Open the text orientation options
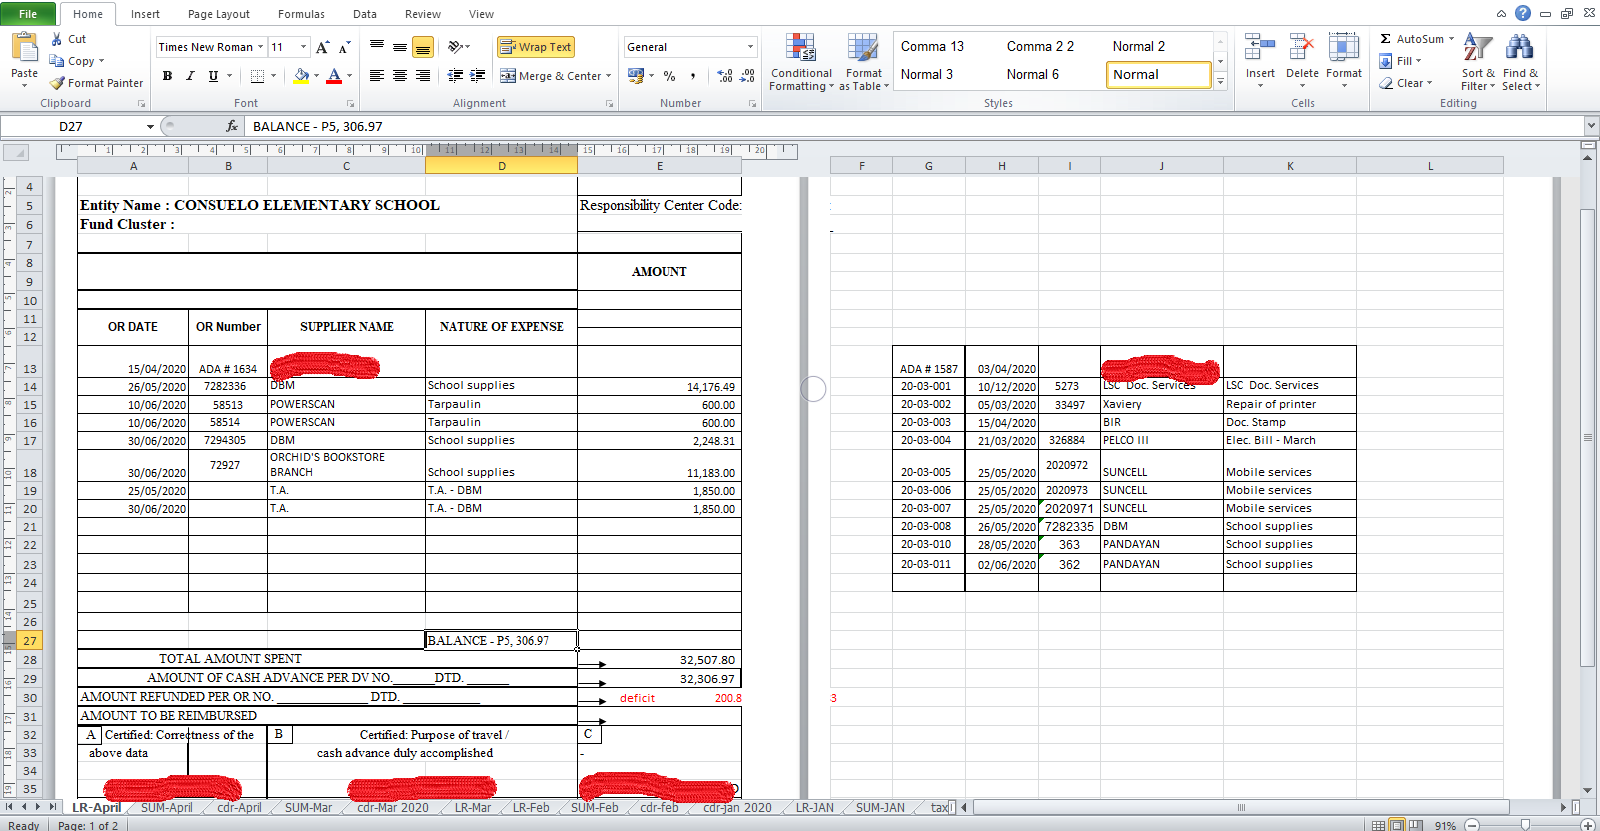 click(x=459, y=47)
